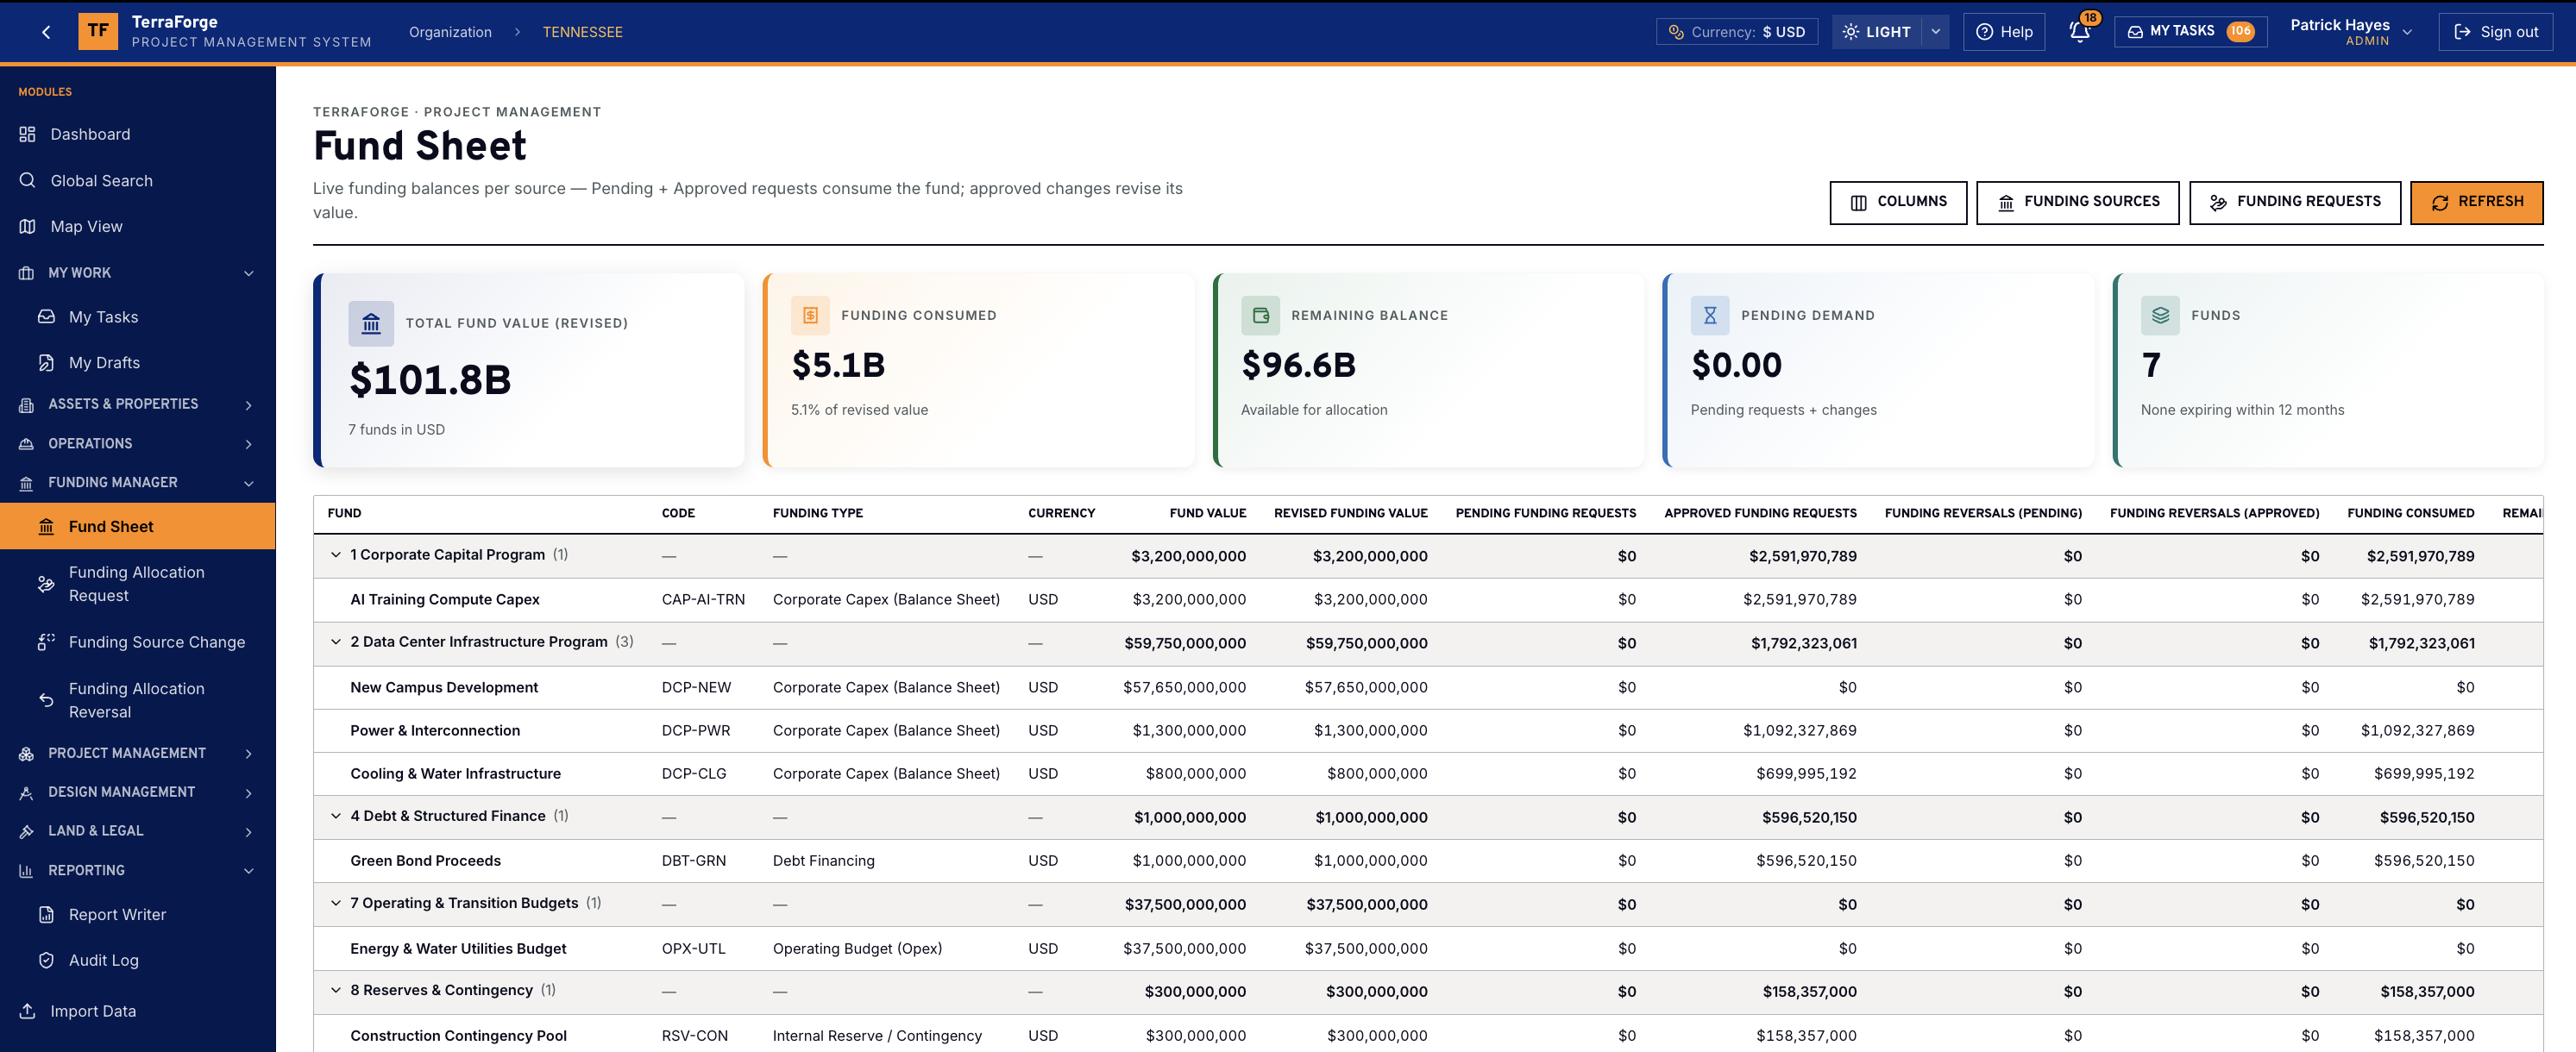Click the stacked layers icon on Funds card
This screenshot has height=1052, width=2576.
(2160, 315)
